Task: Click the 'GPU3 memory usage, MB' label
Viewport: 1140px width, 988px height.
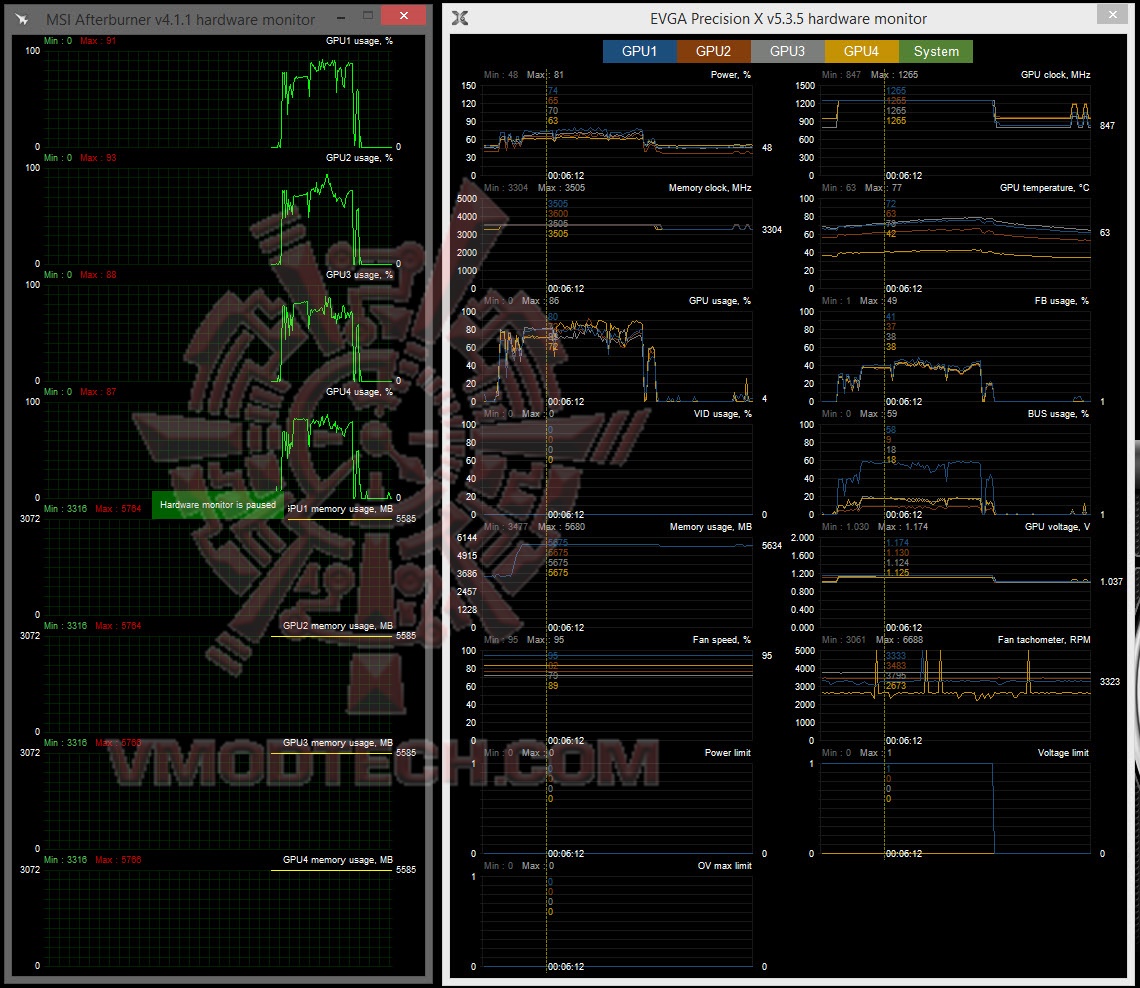Action: tap(337, 743)
